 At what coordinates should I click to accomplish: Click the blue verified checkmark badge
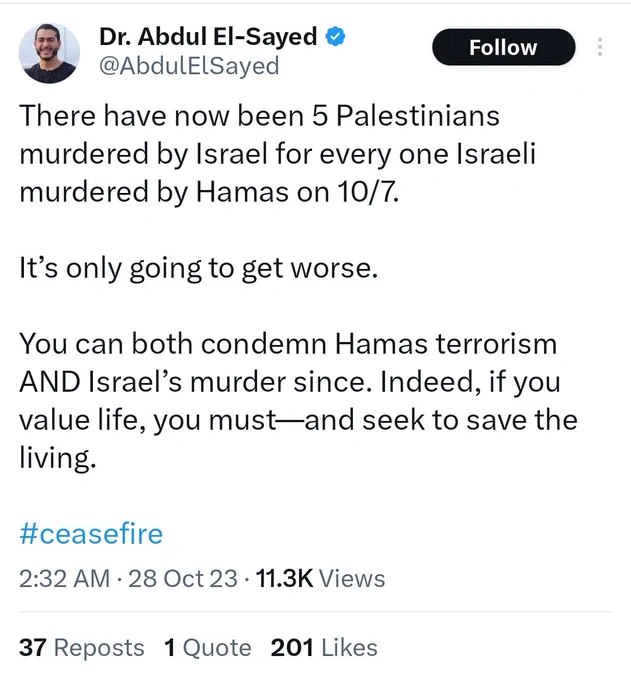(x=335, y=36)
